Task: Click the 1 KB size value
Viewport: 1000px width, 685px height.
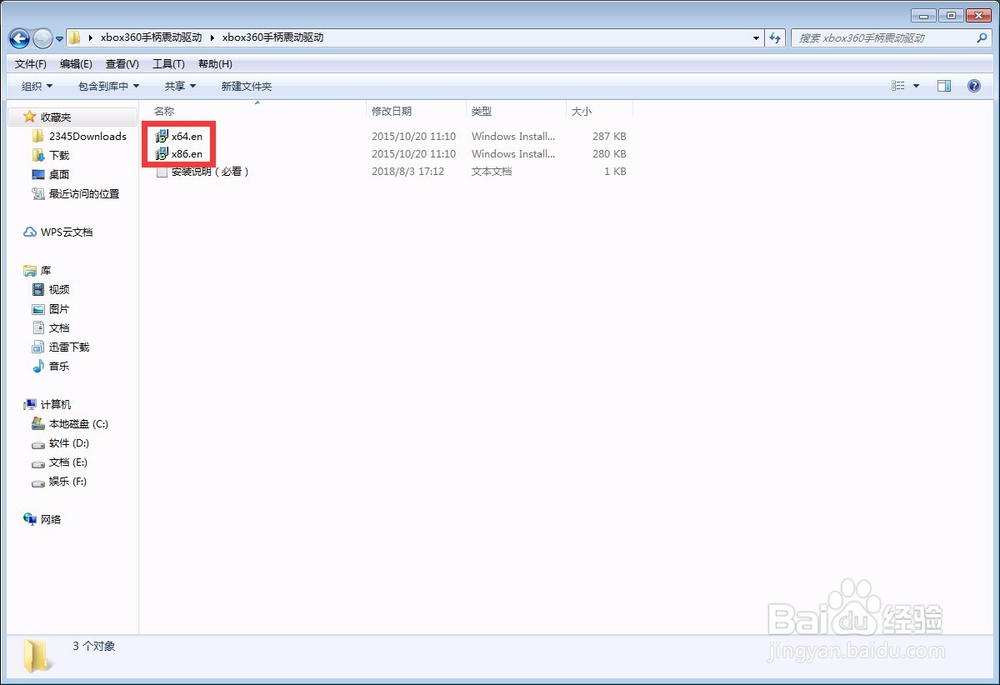Action: pyautogui.click(x=615, y=172)
